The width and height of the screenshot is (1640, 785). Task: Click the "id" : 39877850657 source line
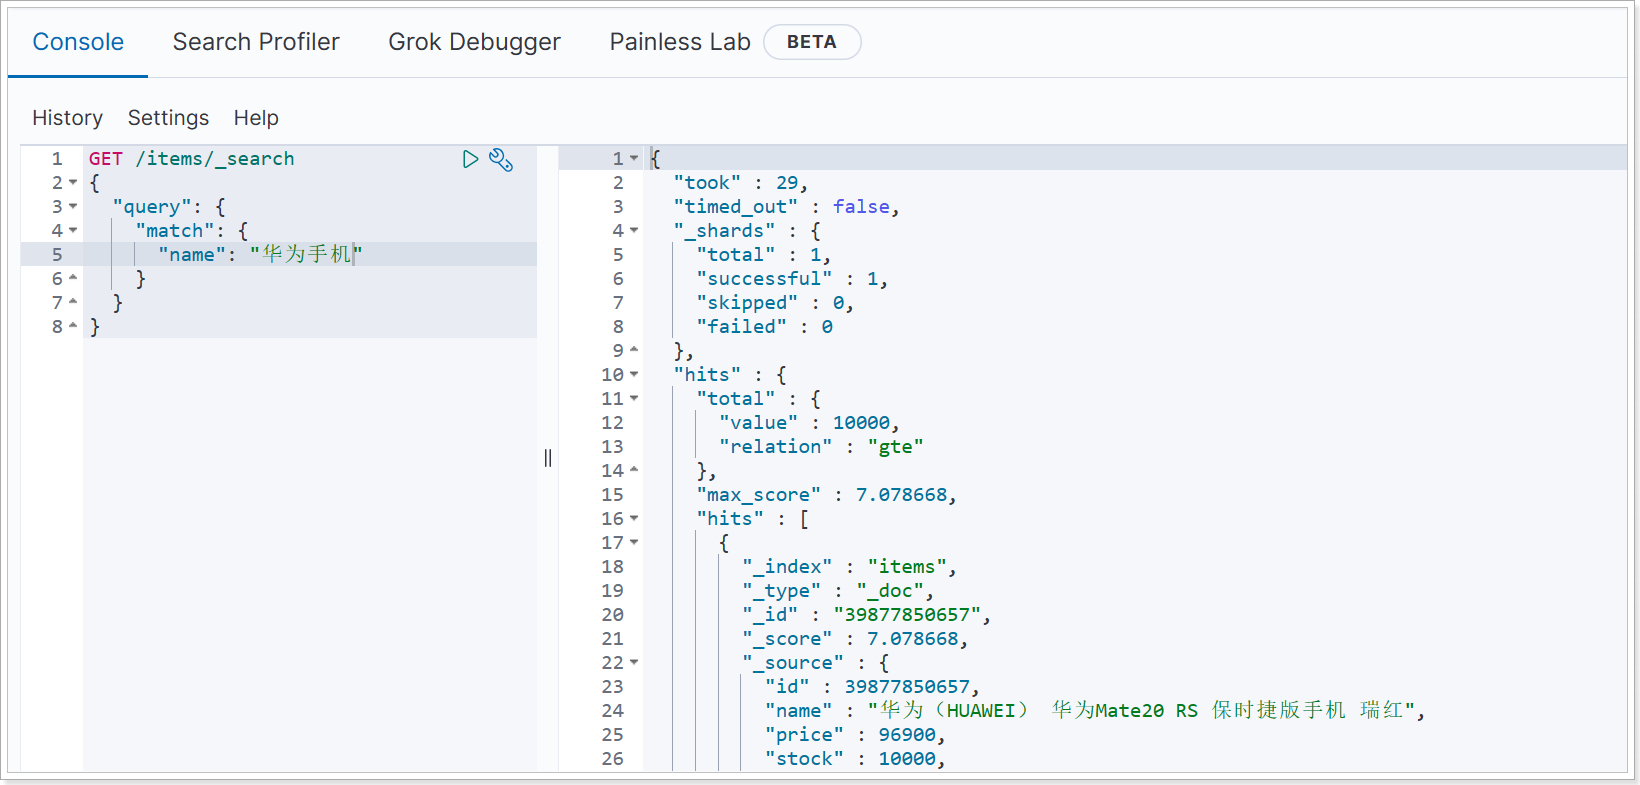click(x=872, y=687)
